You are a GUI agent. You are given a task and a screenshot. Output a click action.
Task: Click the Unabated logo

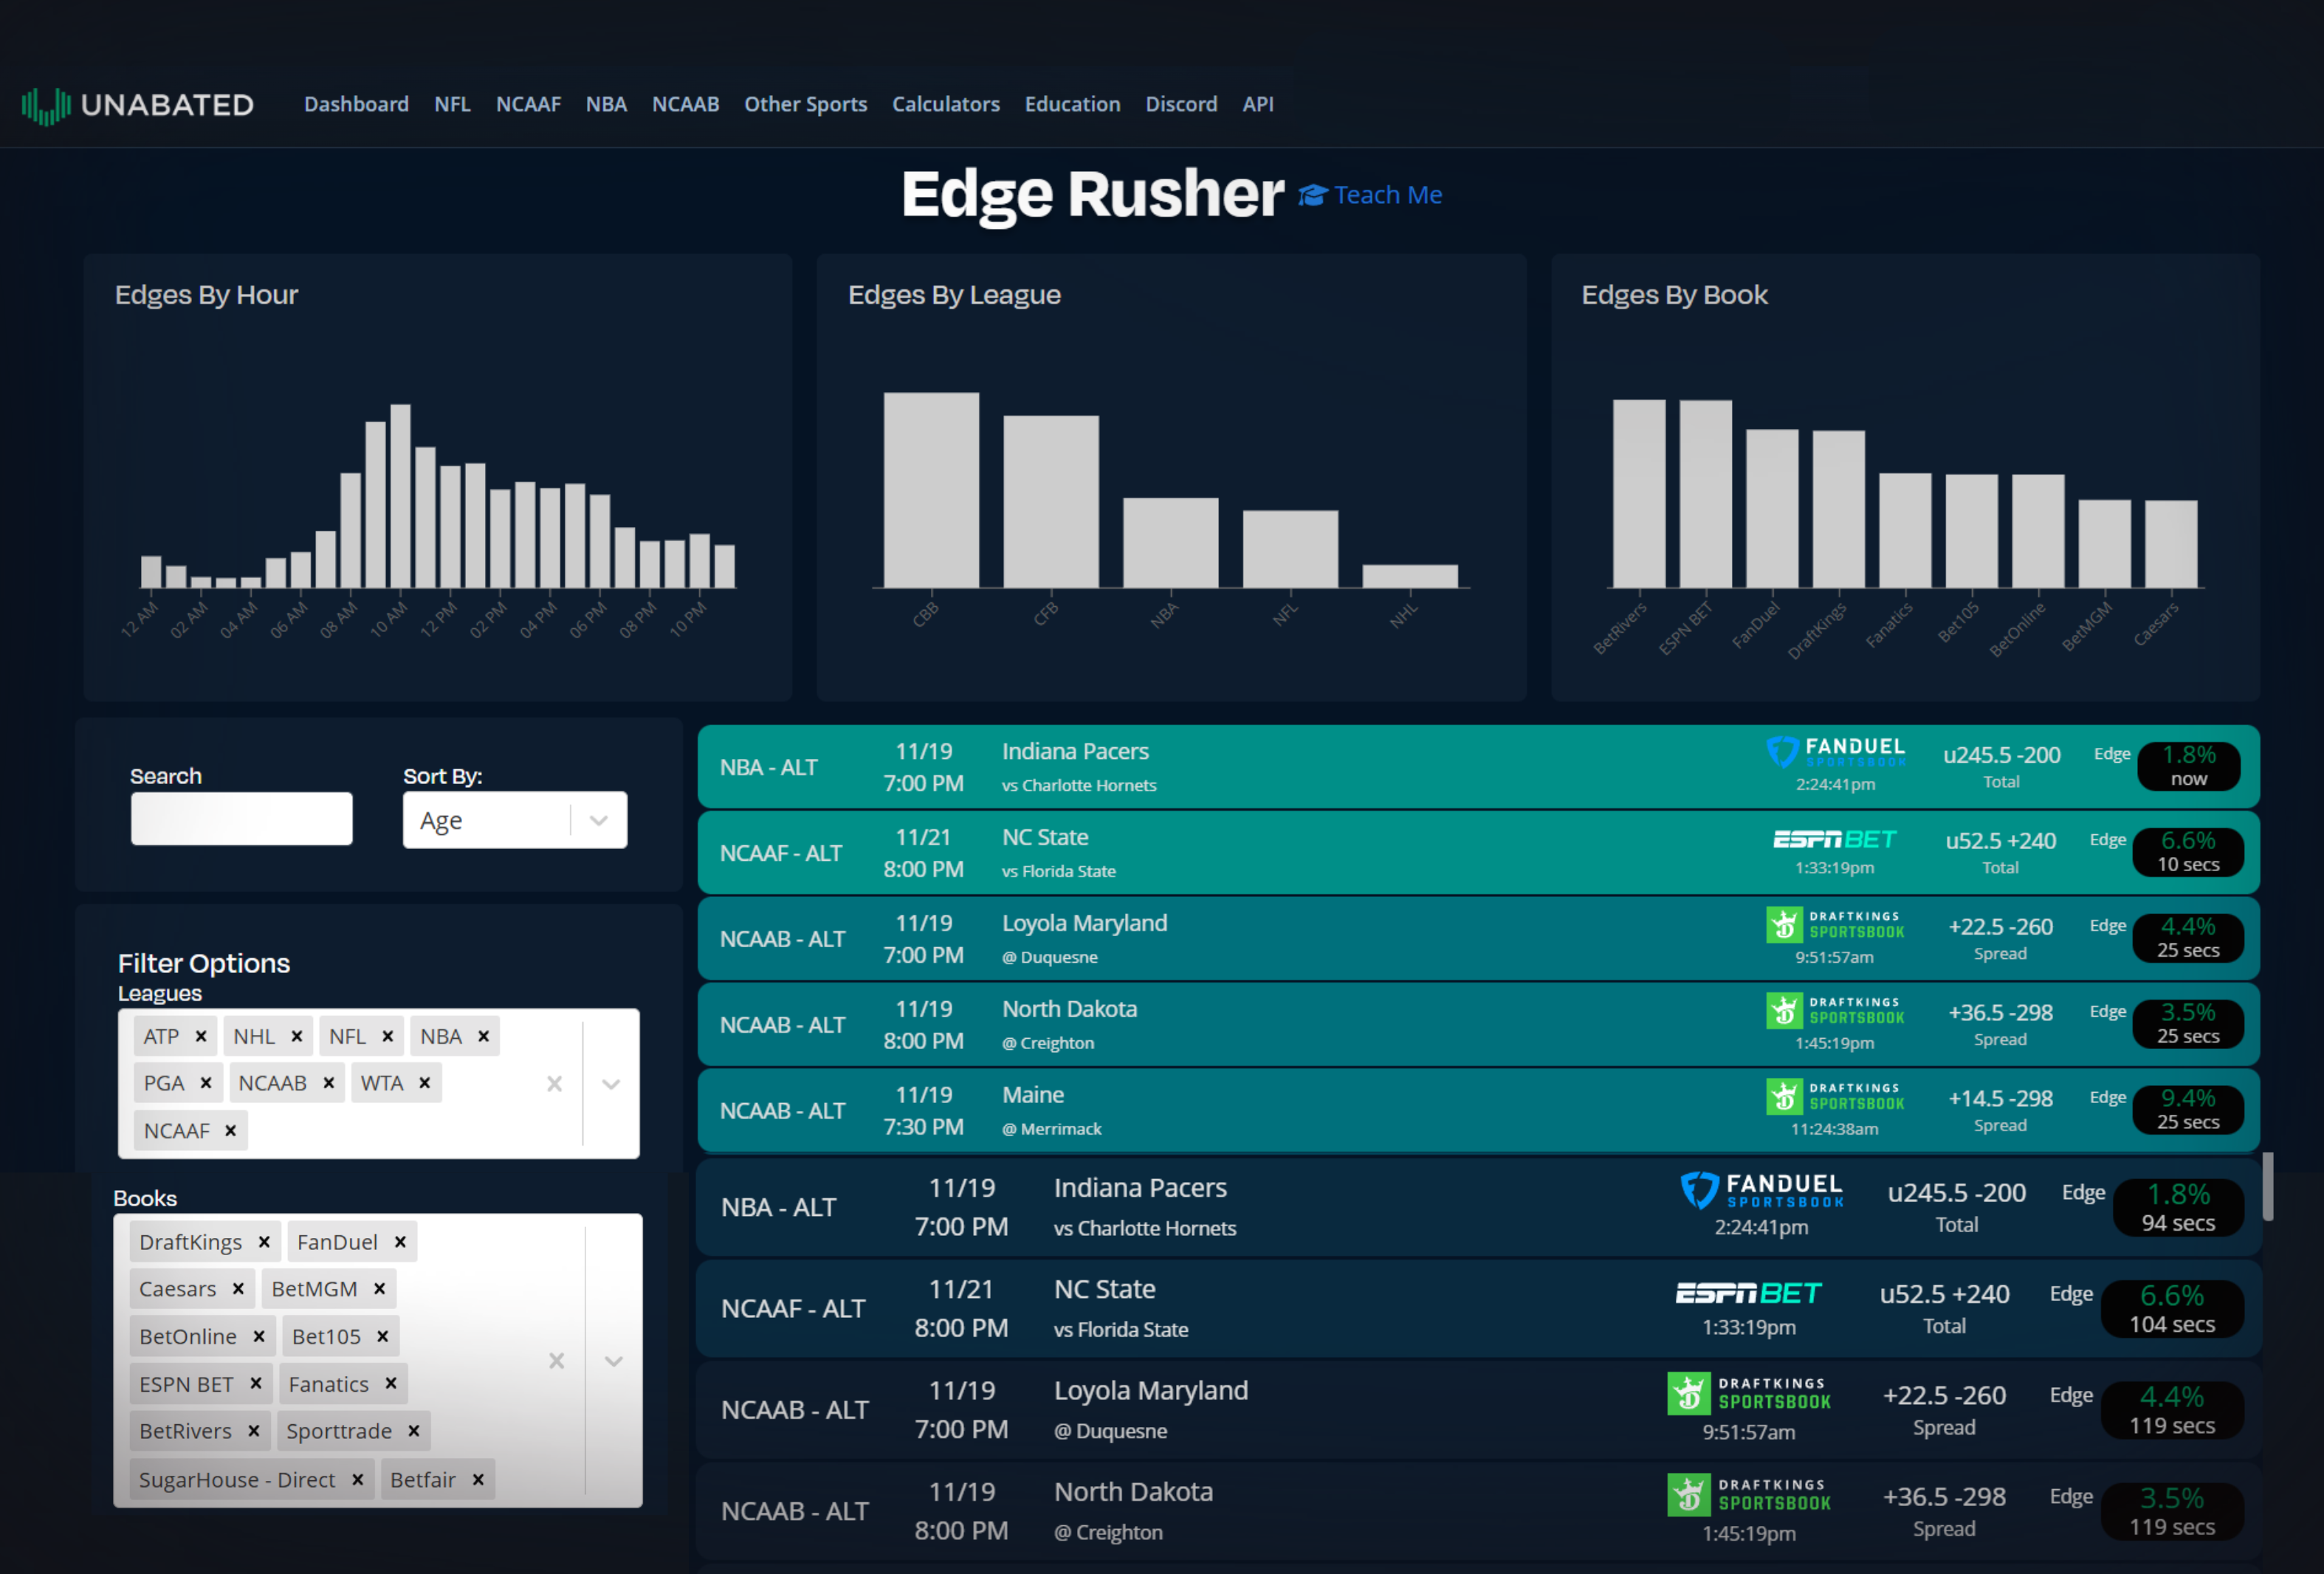137,105
